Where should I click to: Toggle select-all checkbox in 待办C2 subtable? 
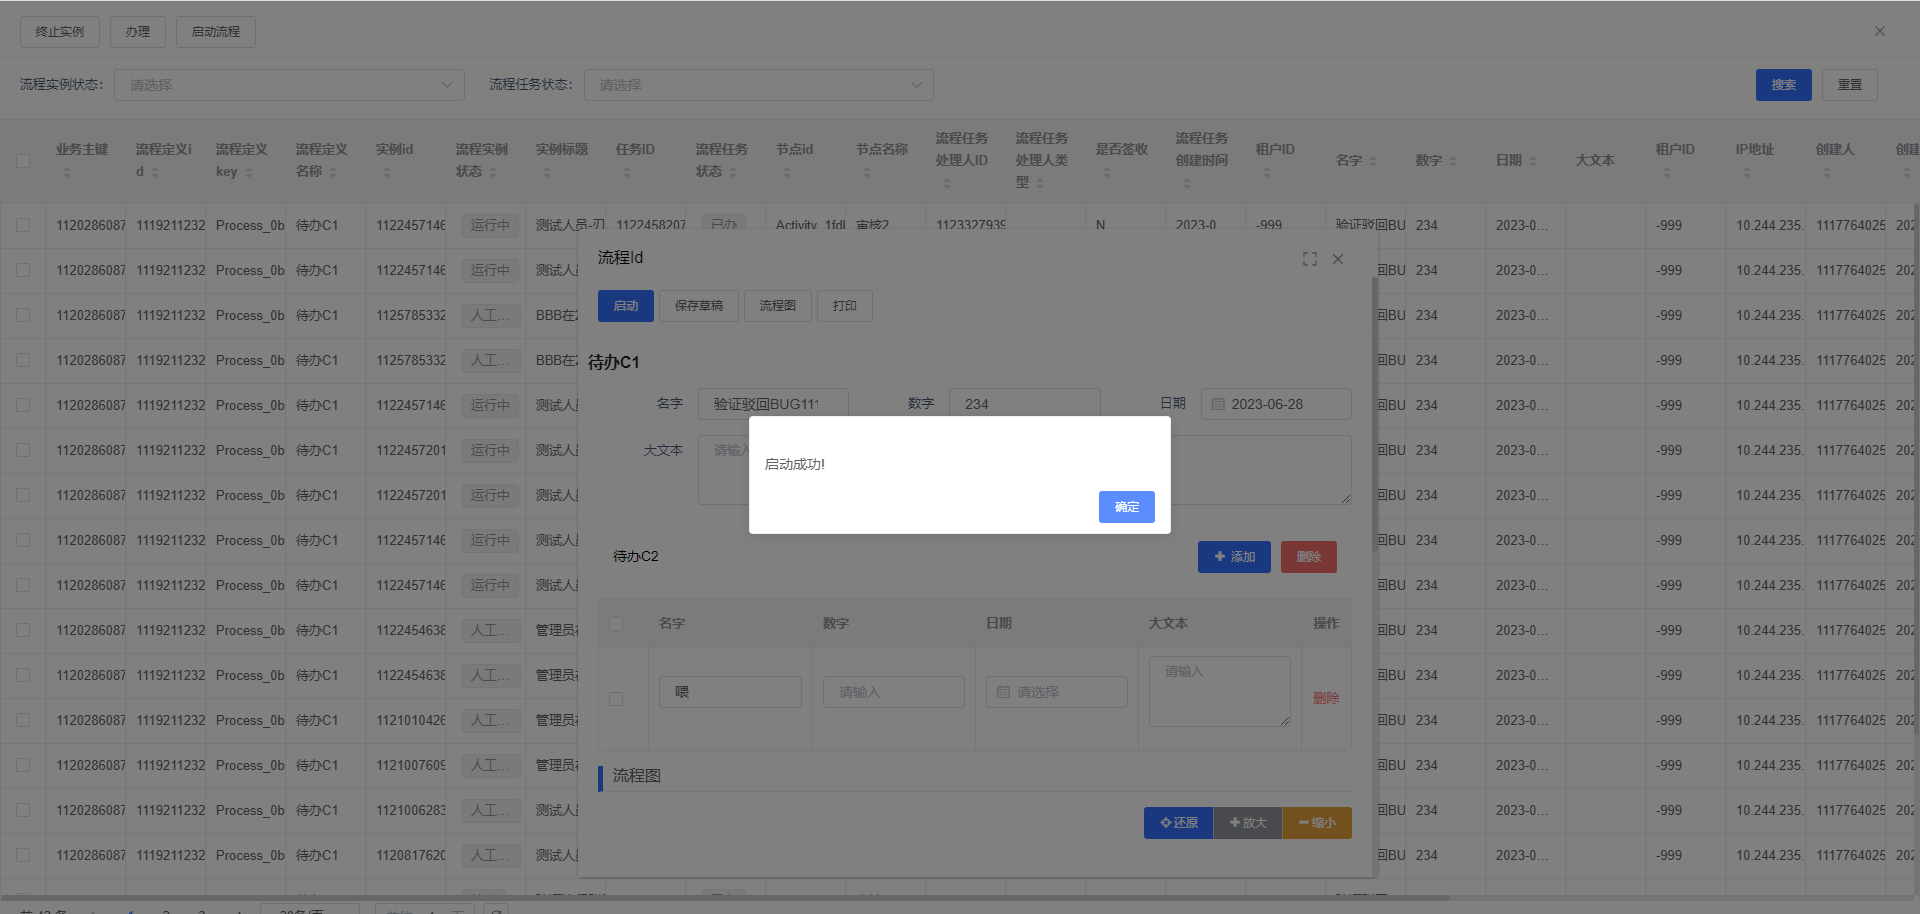tap(616, 624)
